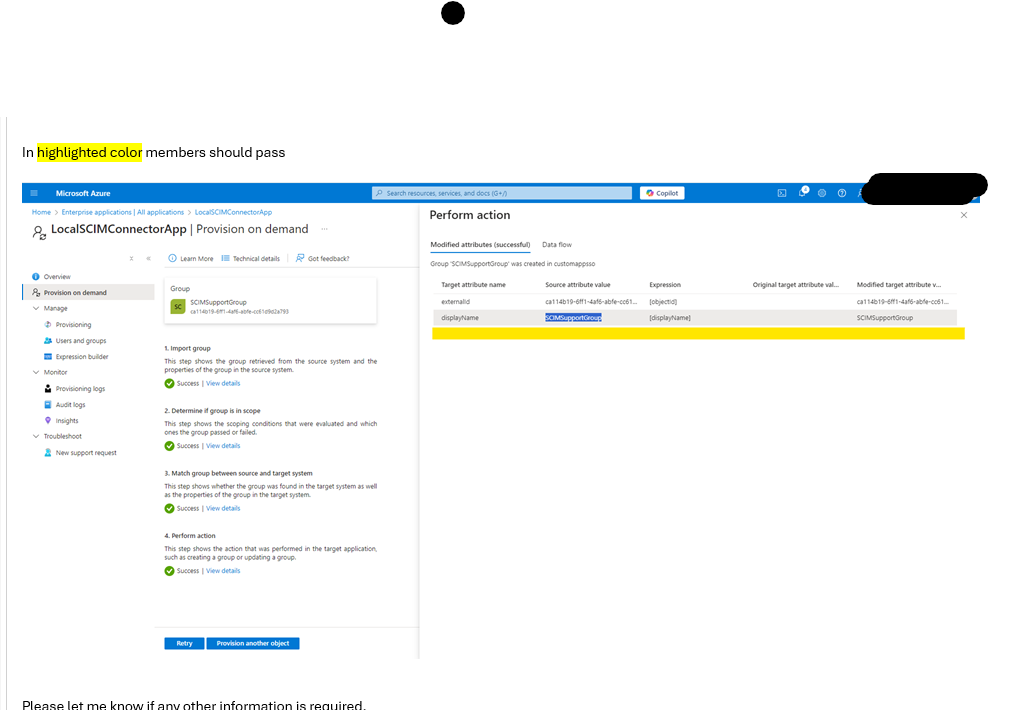
Task: Collapse the Troubleshoot section chevron
Action: pyautogui.click(x=36, y=436)
